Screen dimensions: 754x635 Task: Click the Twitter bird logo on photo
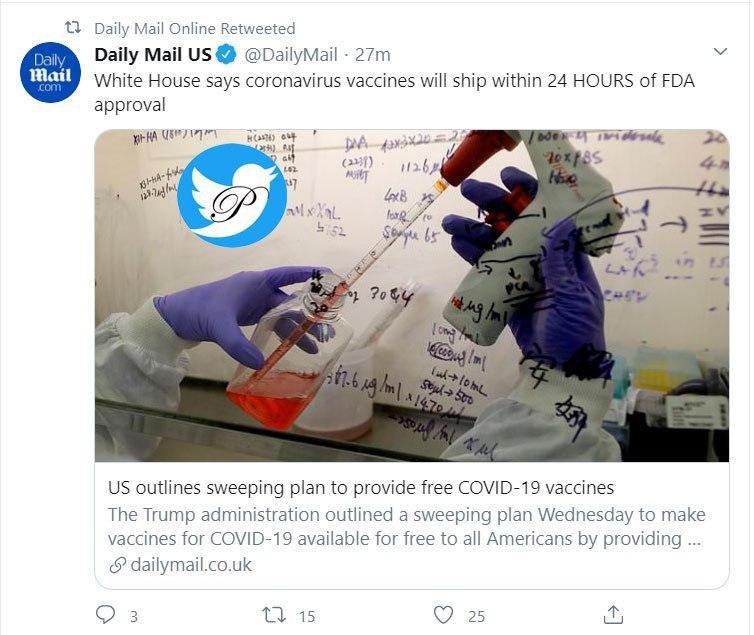(225, 195)
